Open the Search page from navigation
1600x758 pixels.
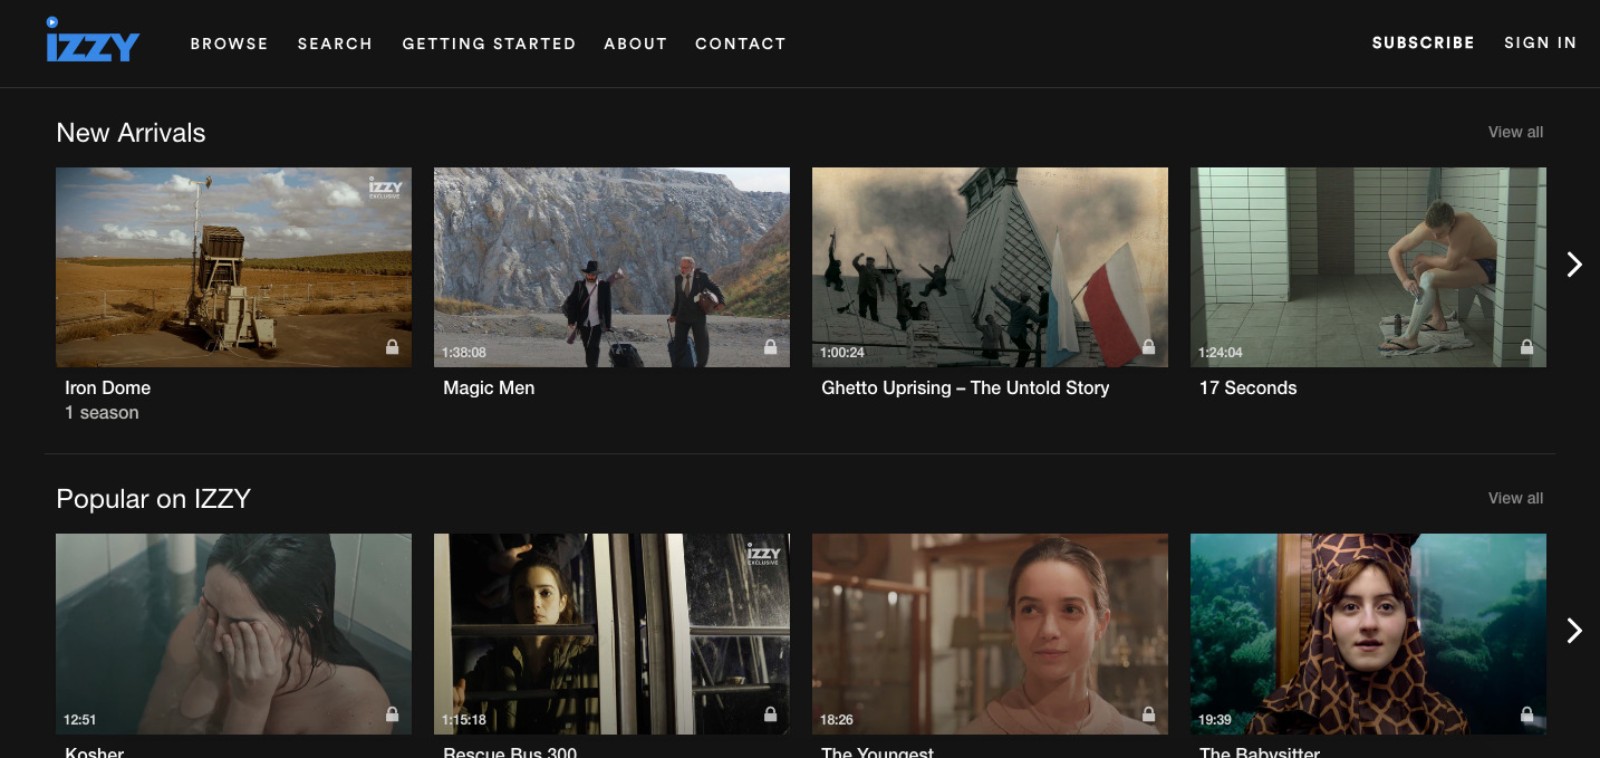[x=335, y=44]
